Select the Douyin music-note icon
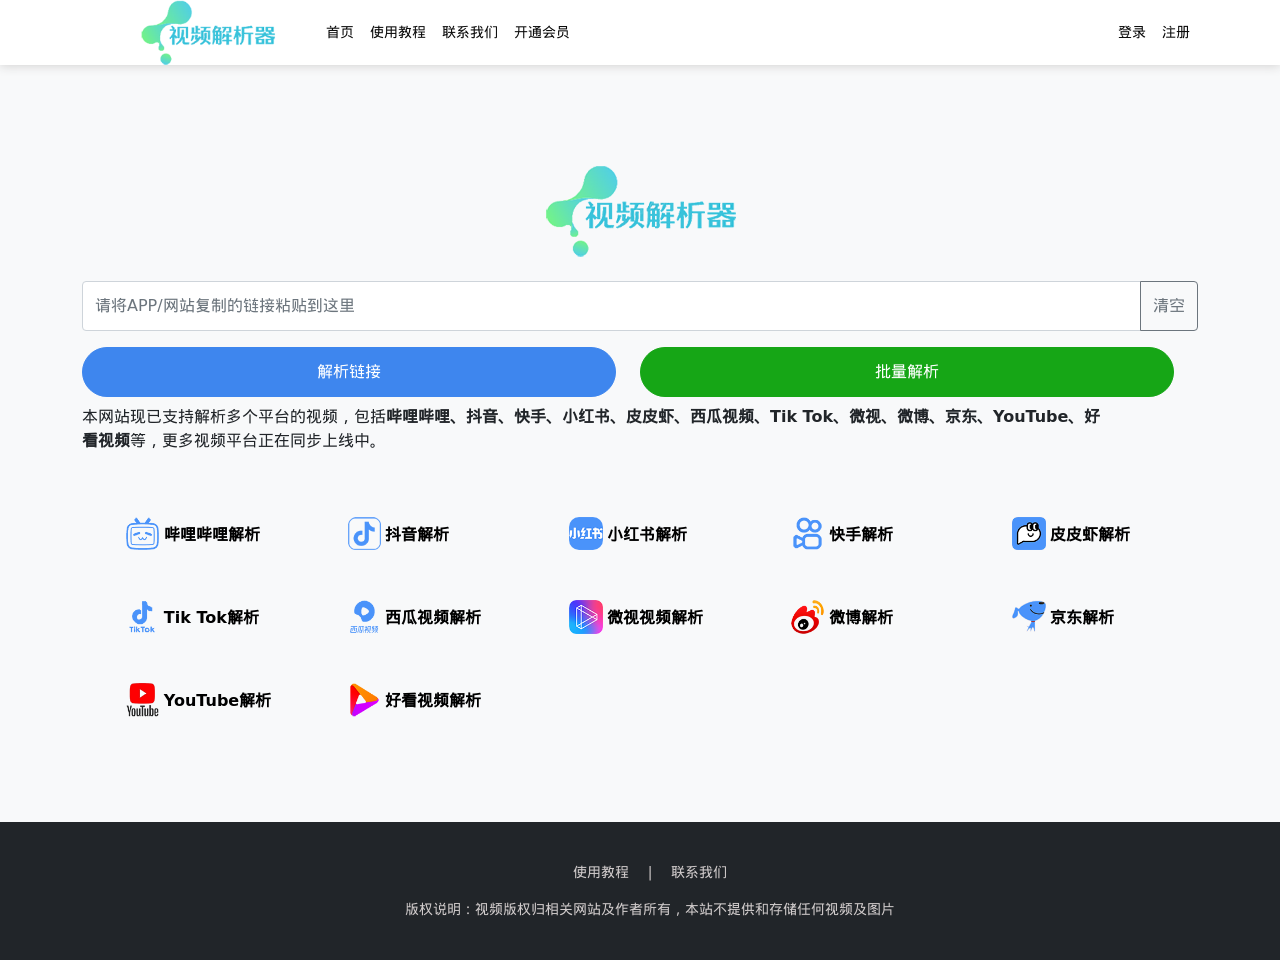The image size is (1280, 960). tap(364, 534)
